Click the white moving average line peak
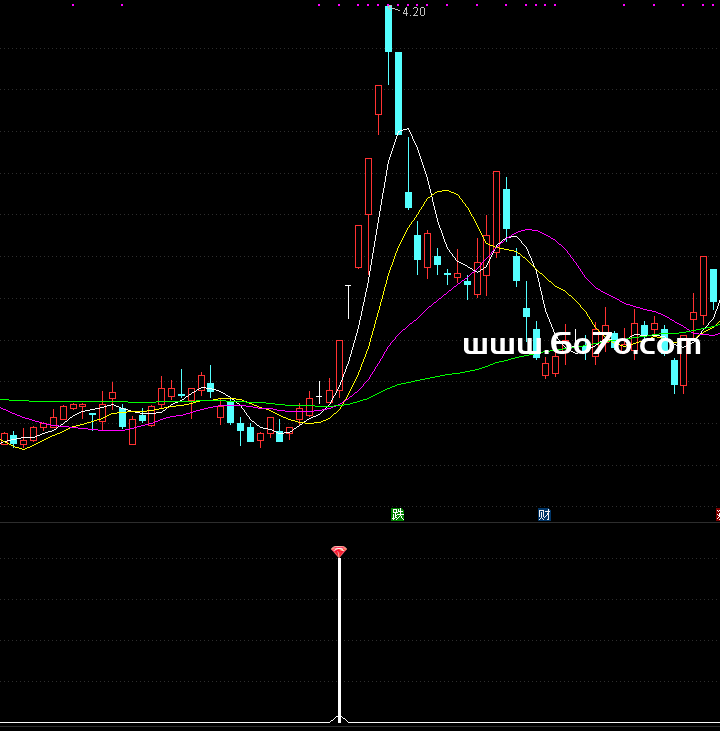 [406, 130]
